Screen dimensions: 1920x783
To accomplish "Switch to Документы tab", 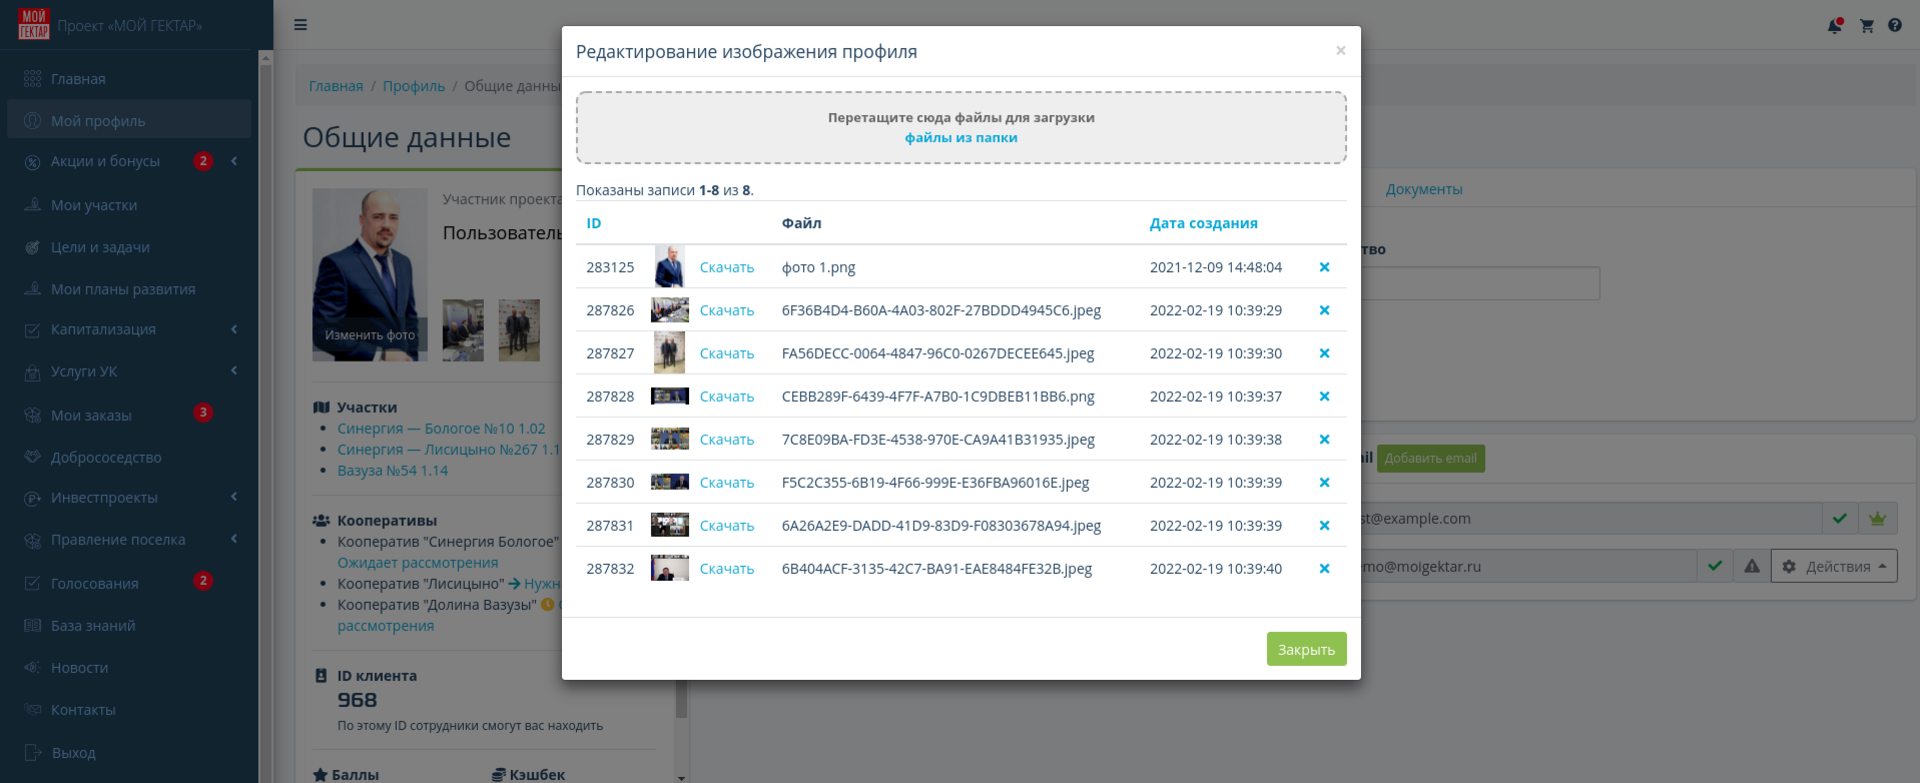I will pos(1424,189).
